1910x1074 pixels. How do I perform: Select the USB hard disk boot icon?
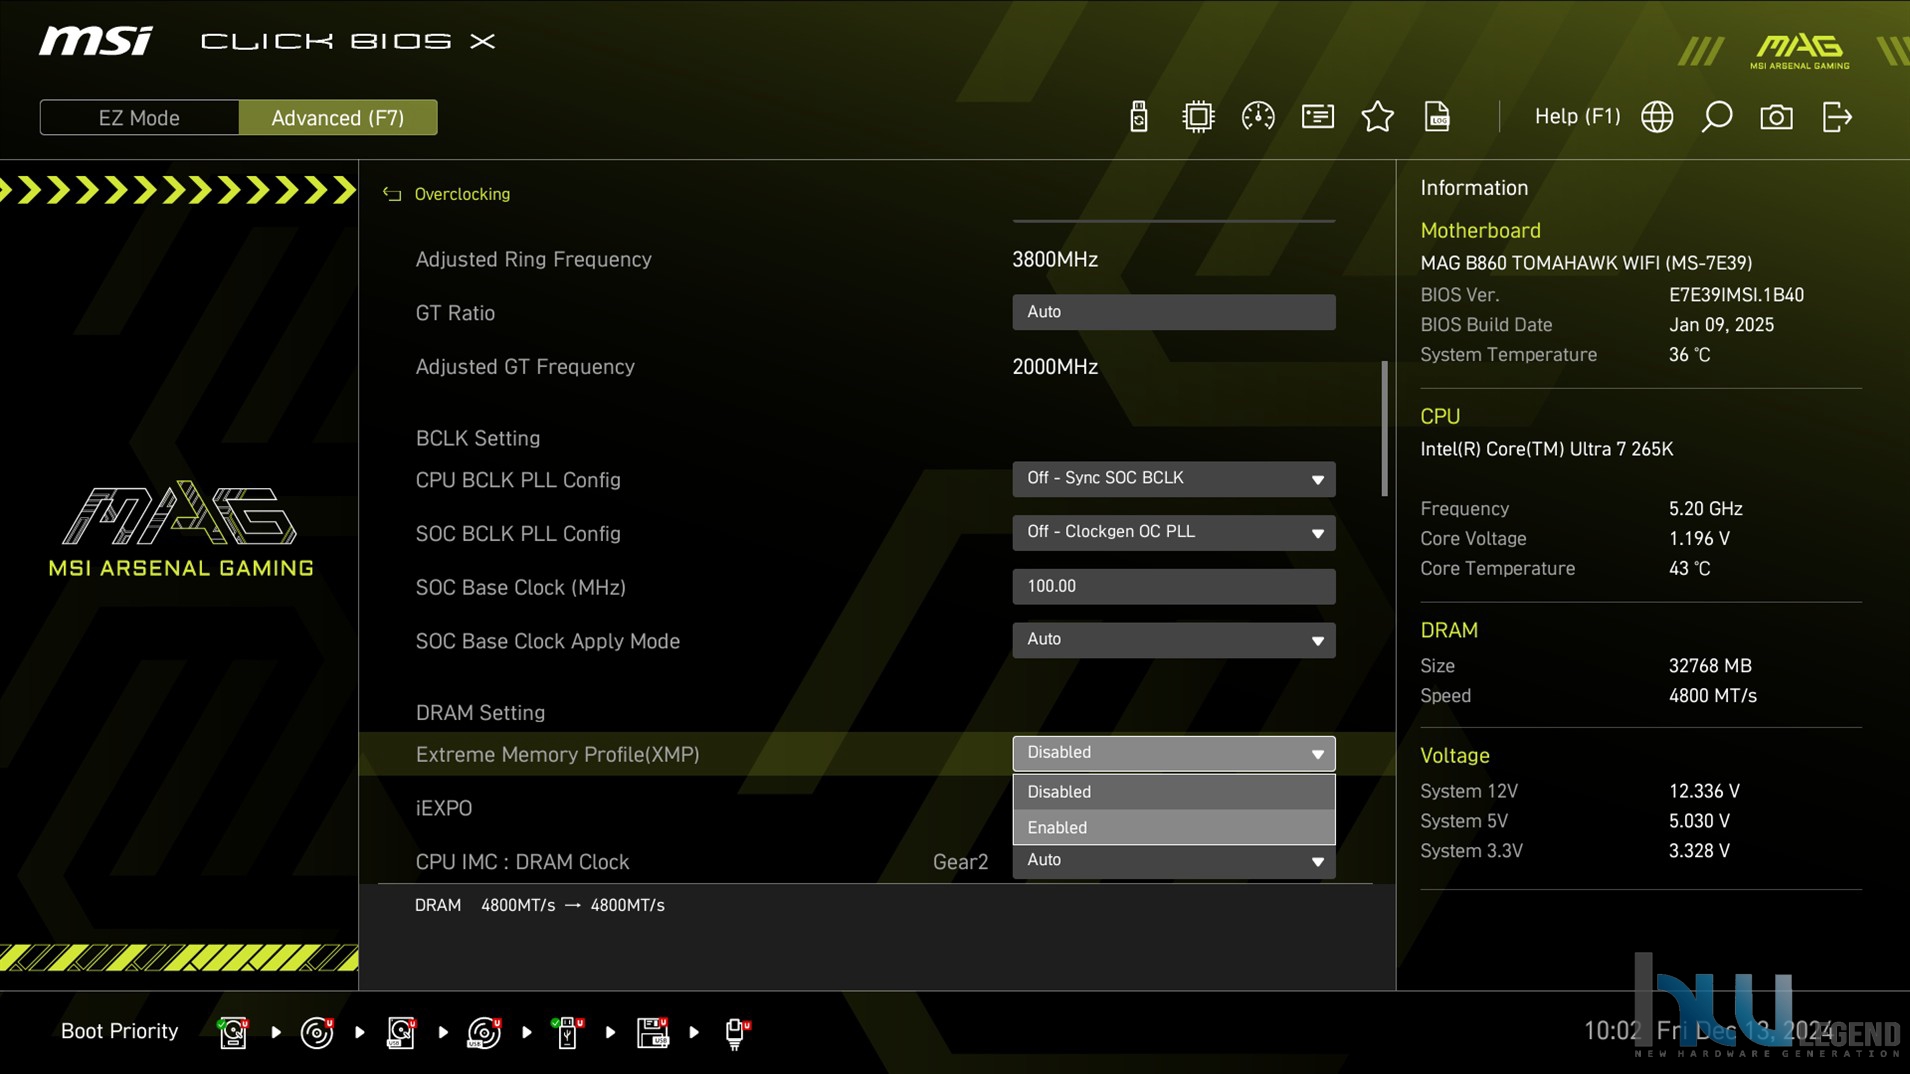click(x=401, y=1032)
